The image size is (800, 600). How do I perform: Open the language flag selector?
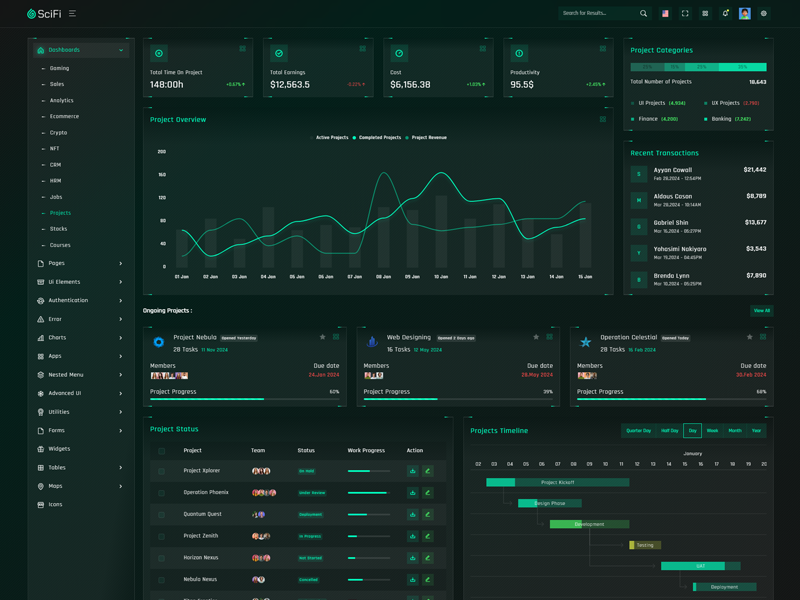pyautogui.click(x=665, y=14)
